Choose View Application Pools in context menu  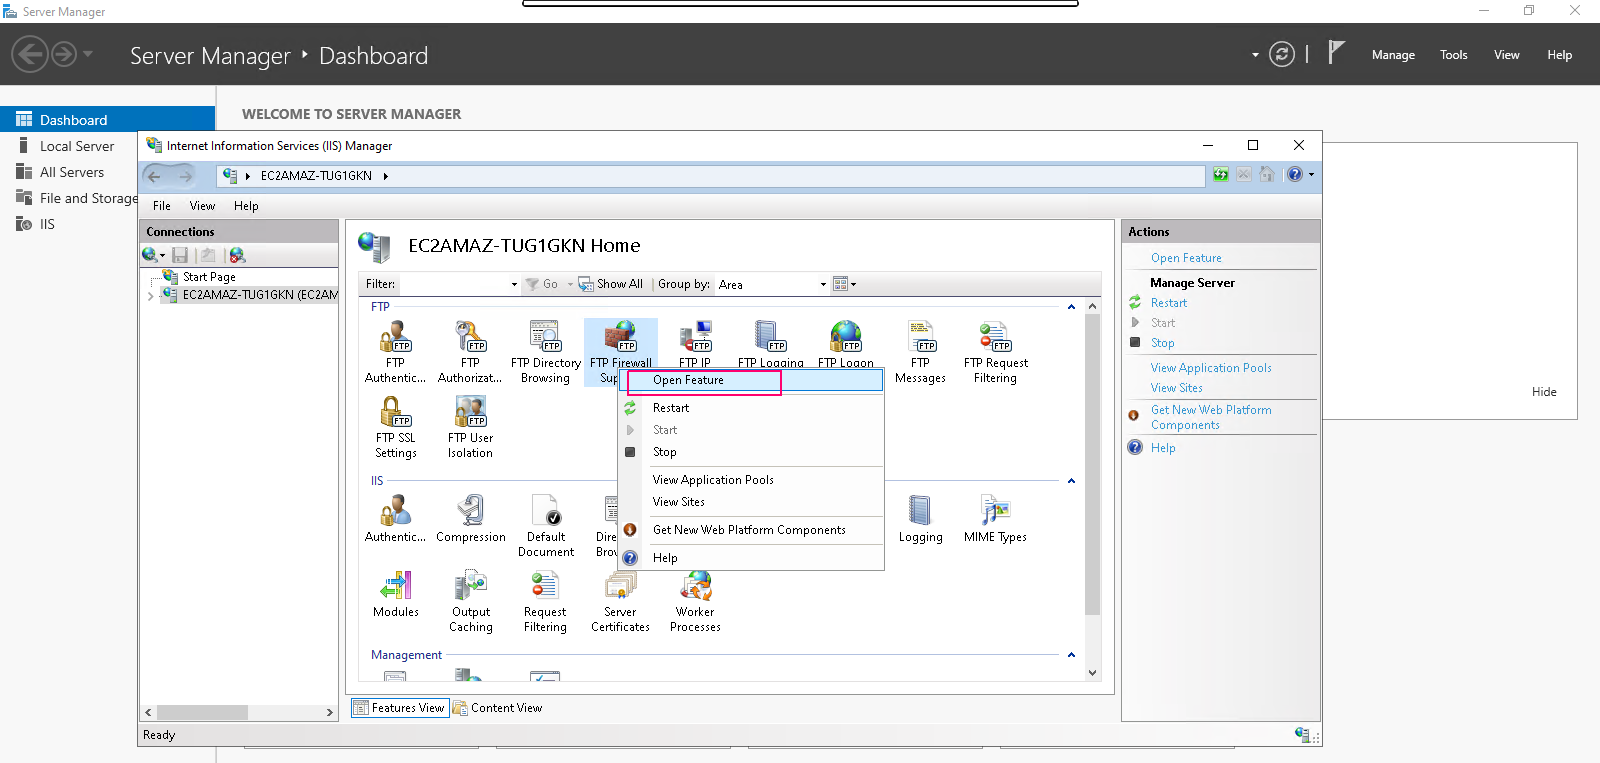(751, 480)
